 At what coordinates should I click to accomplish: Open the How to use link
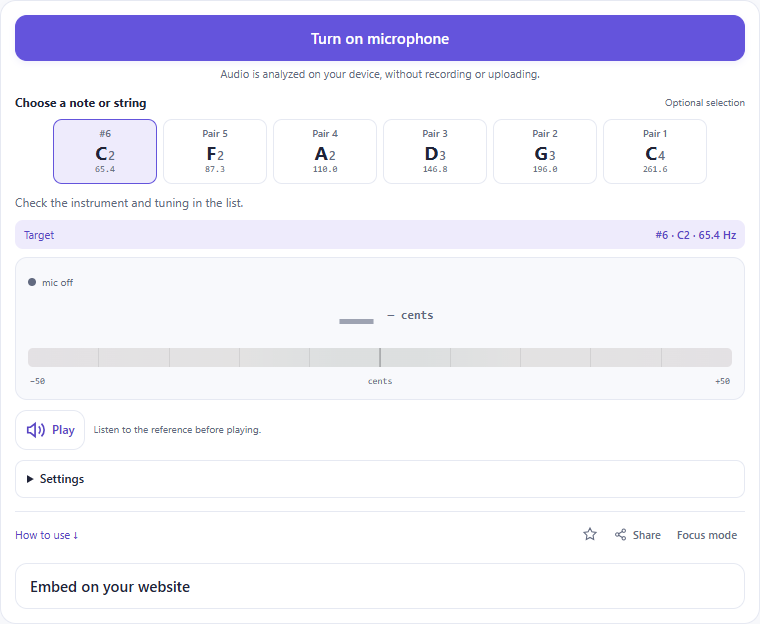coord(47,535)
